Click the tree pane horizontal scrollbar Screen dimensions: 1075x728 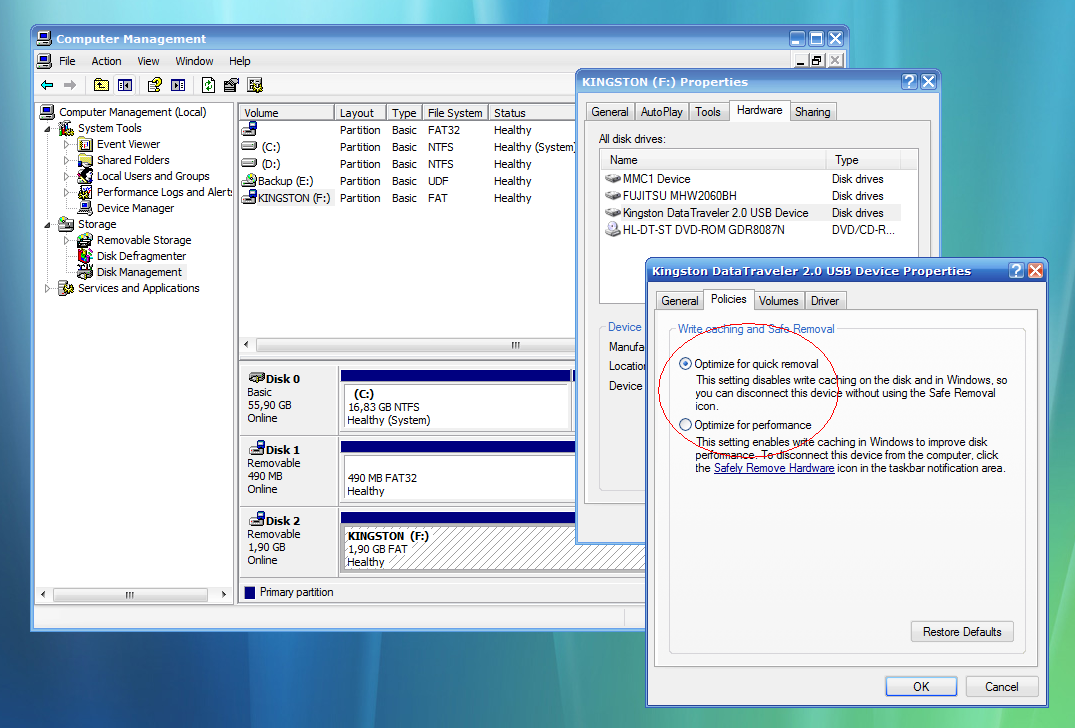(x=130, y=595)
